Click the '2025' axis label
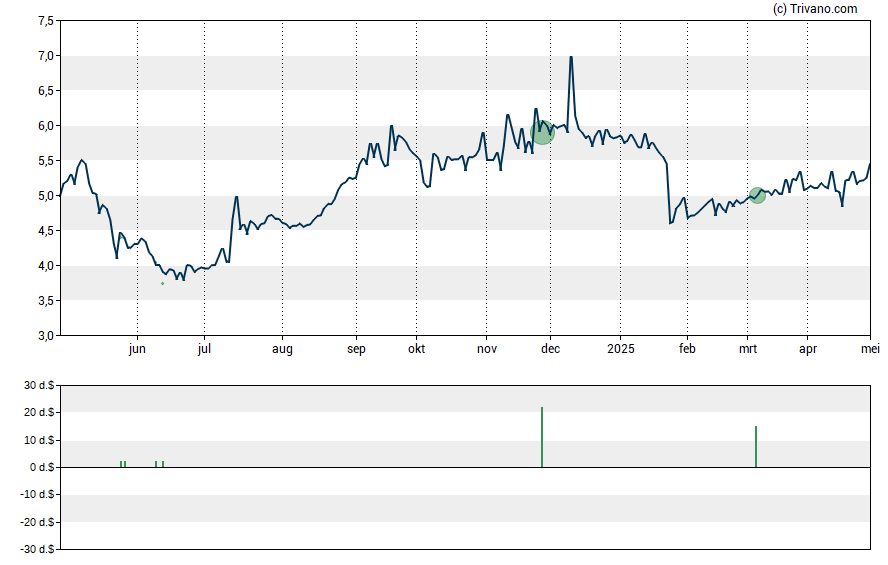The image size is (888, 565). (x=621, y=349)
